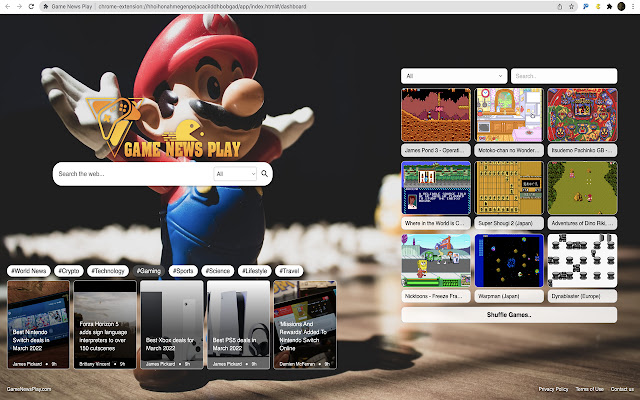Open Where in the World game thumbnail

(x=436, y=188)
